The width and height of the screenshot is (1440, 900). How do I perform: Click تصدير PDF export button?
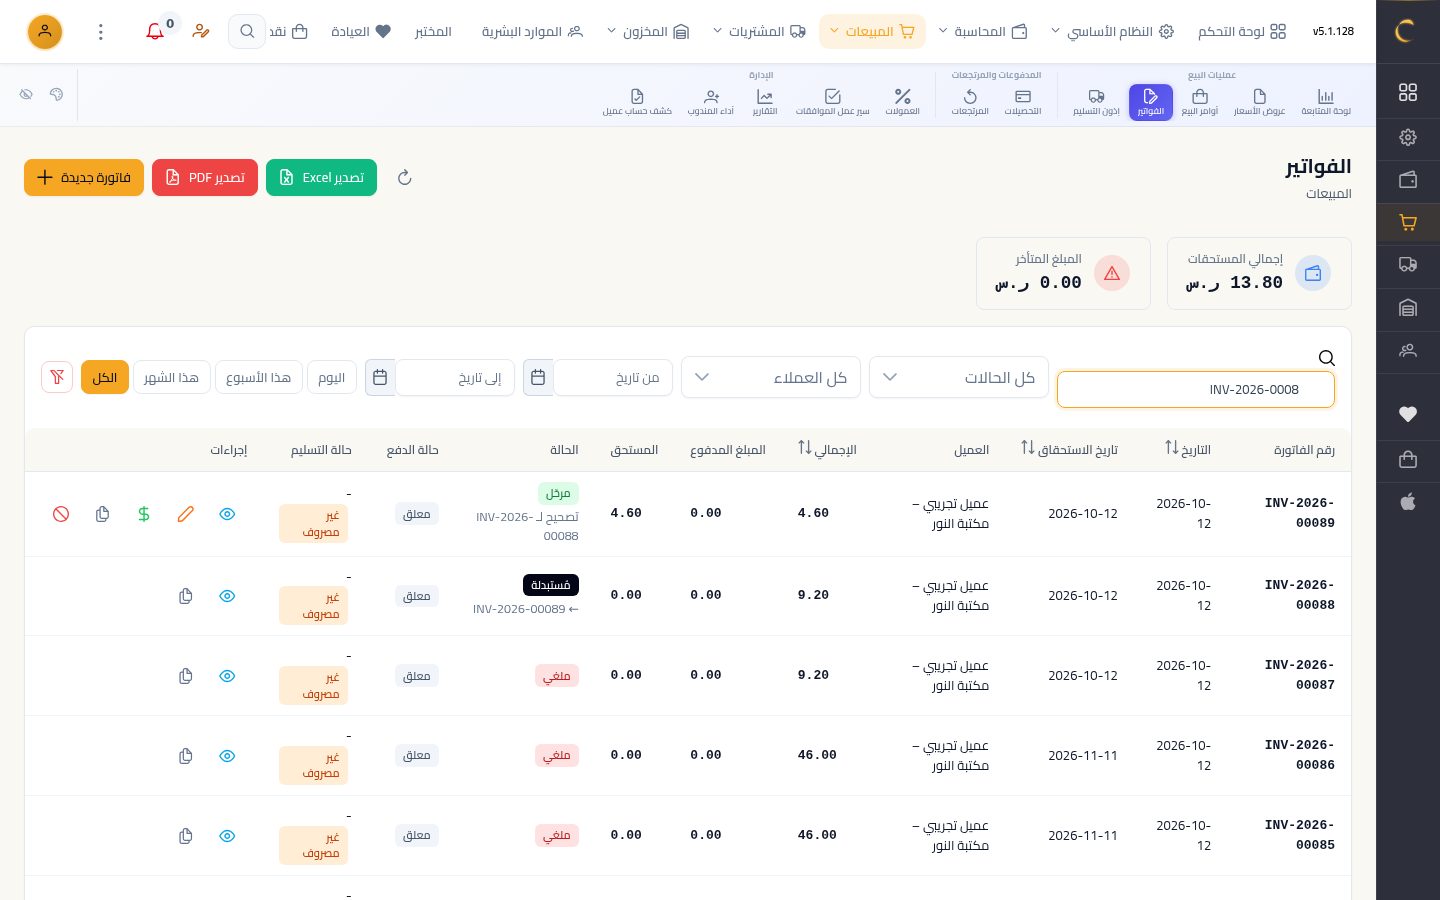(205, 178)
